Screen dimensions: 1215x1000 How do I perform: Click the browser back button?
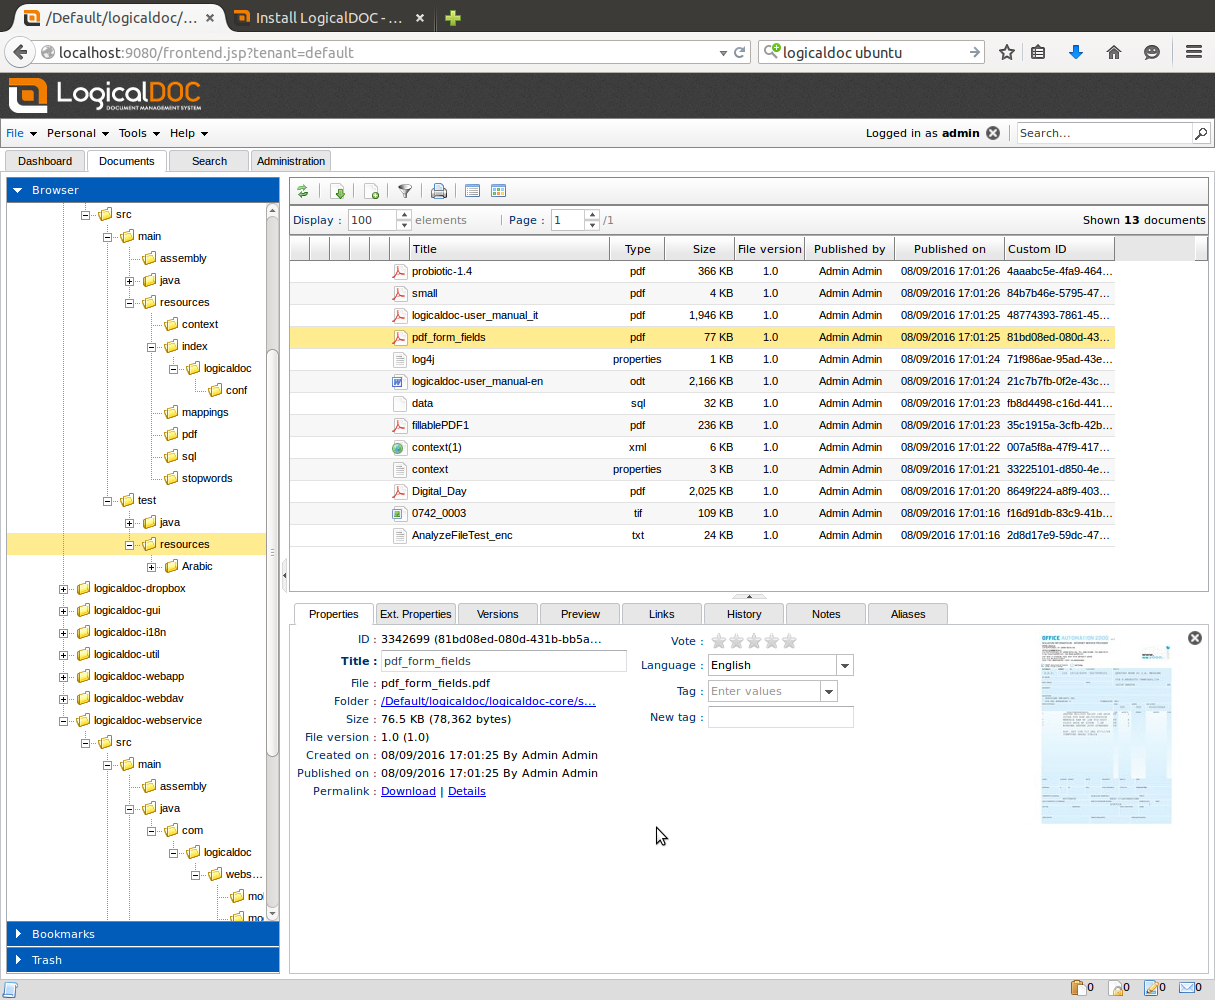pyautogui.click(x=20, y=52)
